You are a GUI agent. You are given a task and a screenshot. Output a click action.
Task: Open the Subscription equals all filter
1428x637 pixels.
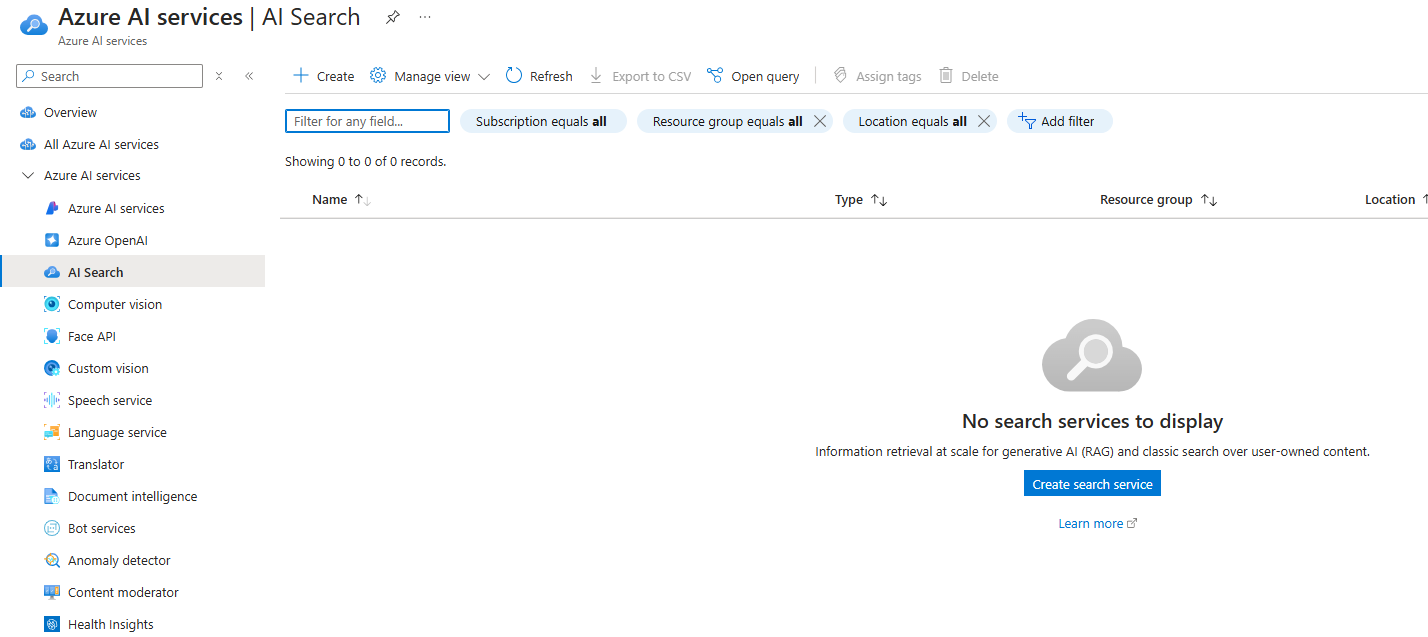point(542,121)
